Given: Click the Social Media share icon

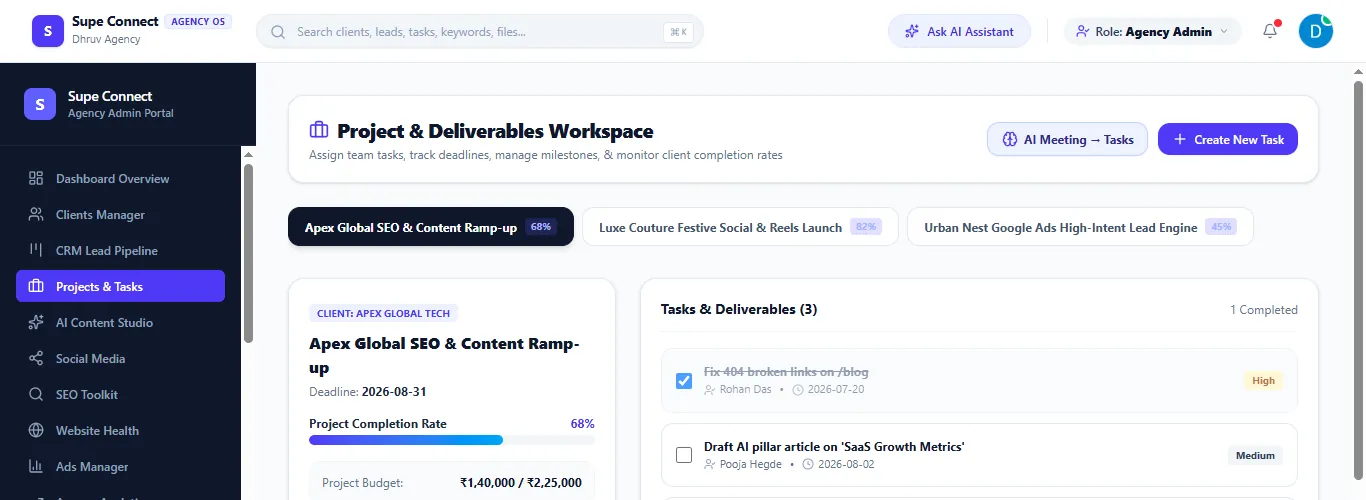Looking at the screenshot, I should 36,359.
